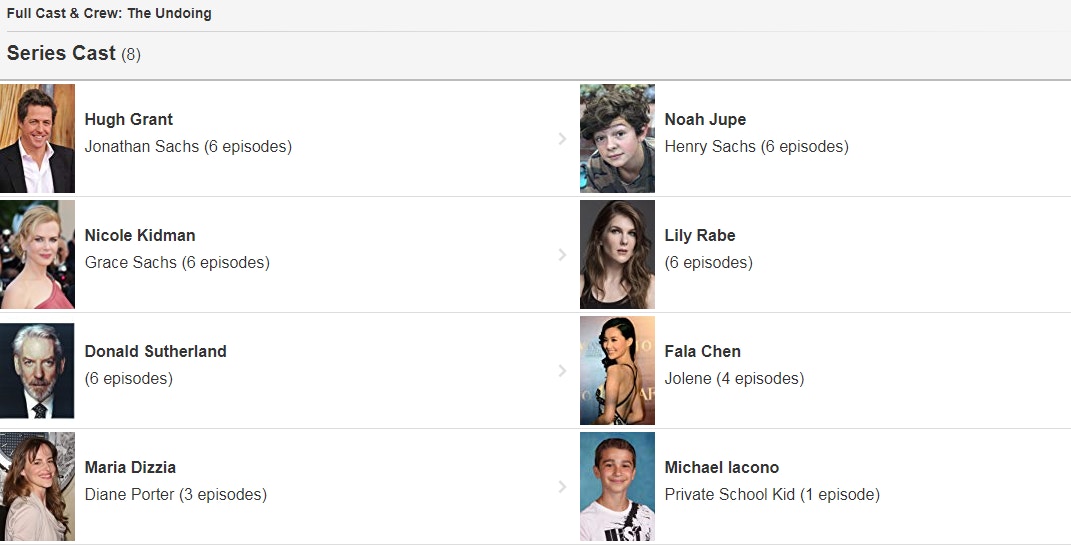Click the Nicole Kidman name link

click(139, 236)
